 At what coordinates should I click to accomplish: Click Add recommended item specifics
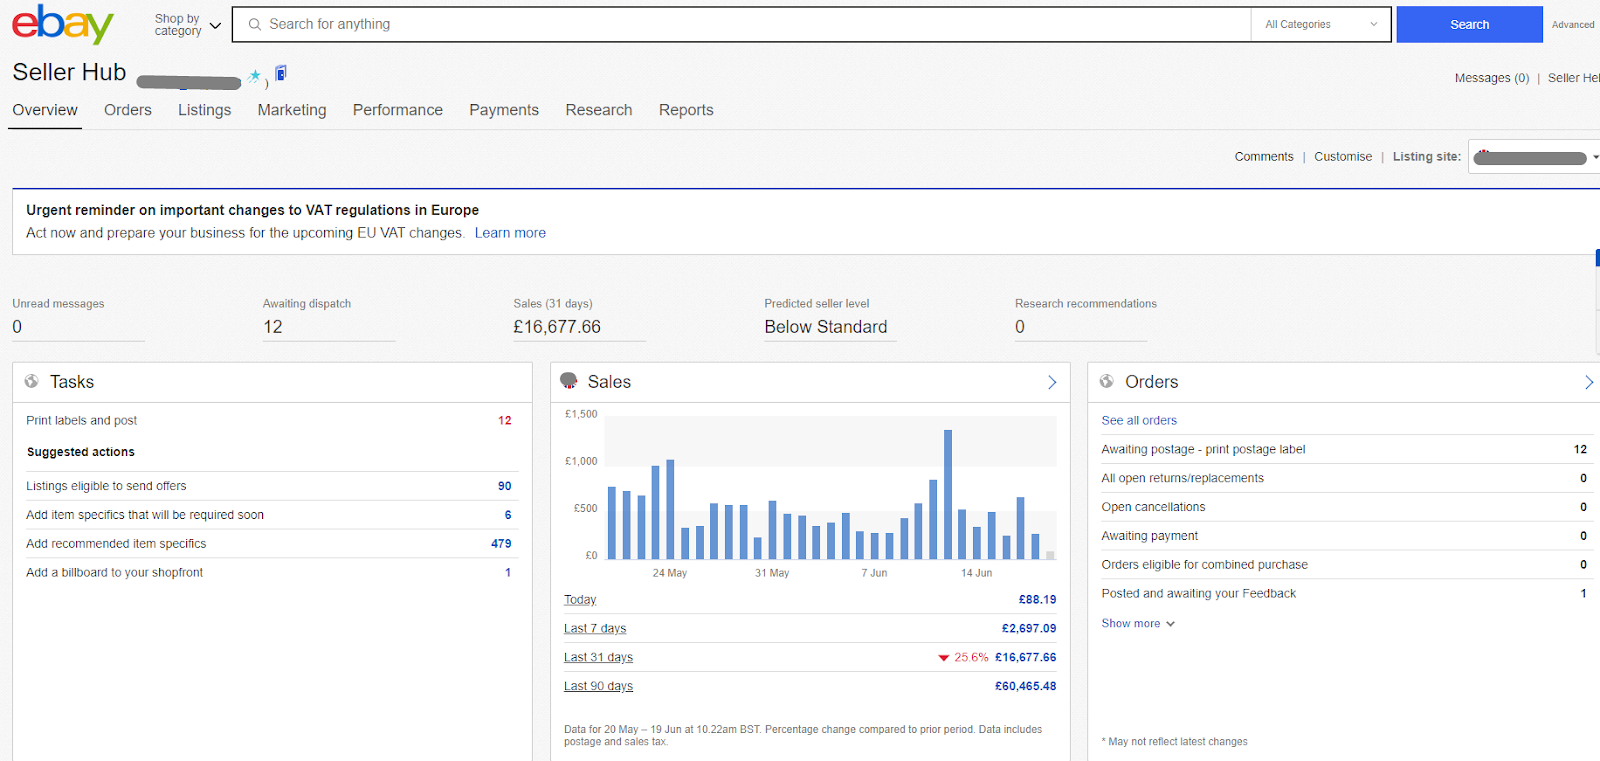(116, 544)
